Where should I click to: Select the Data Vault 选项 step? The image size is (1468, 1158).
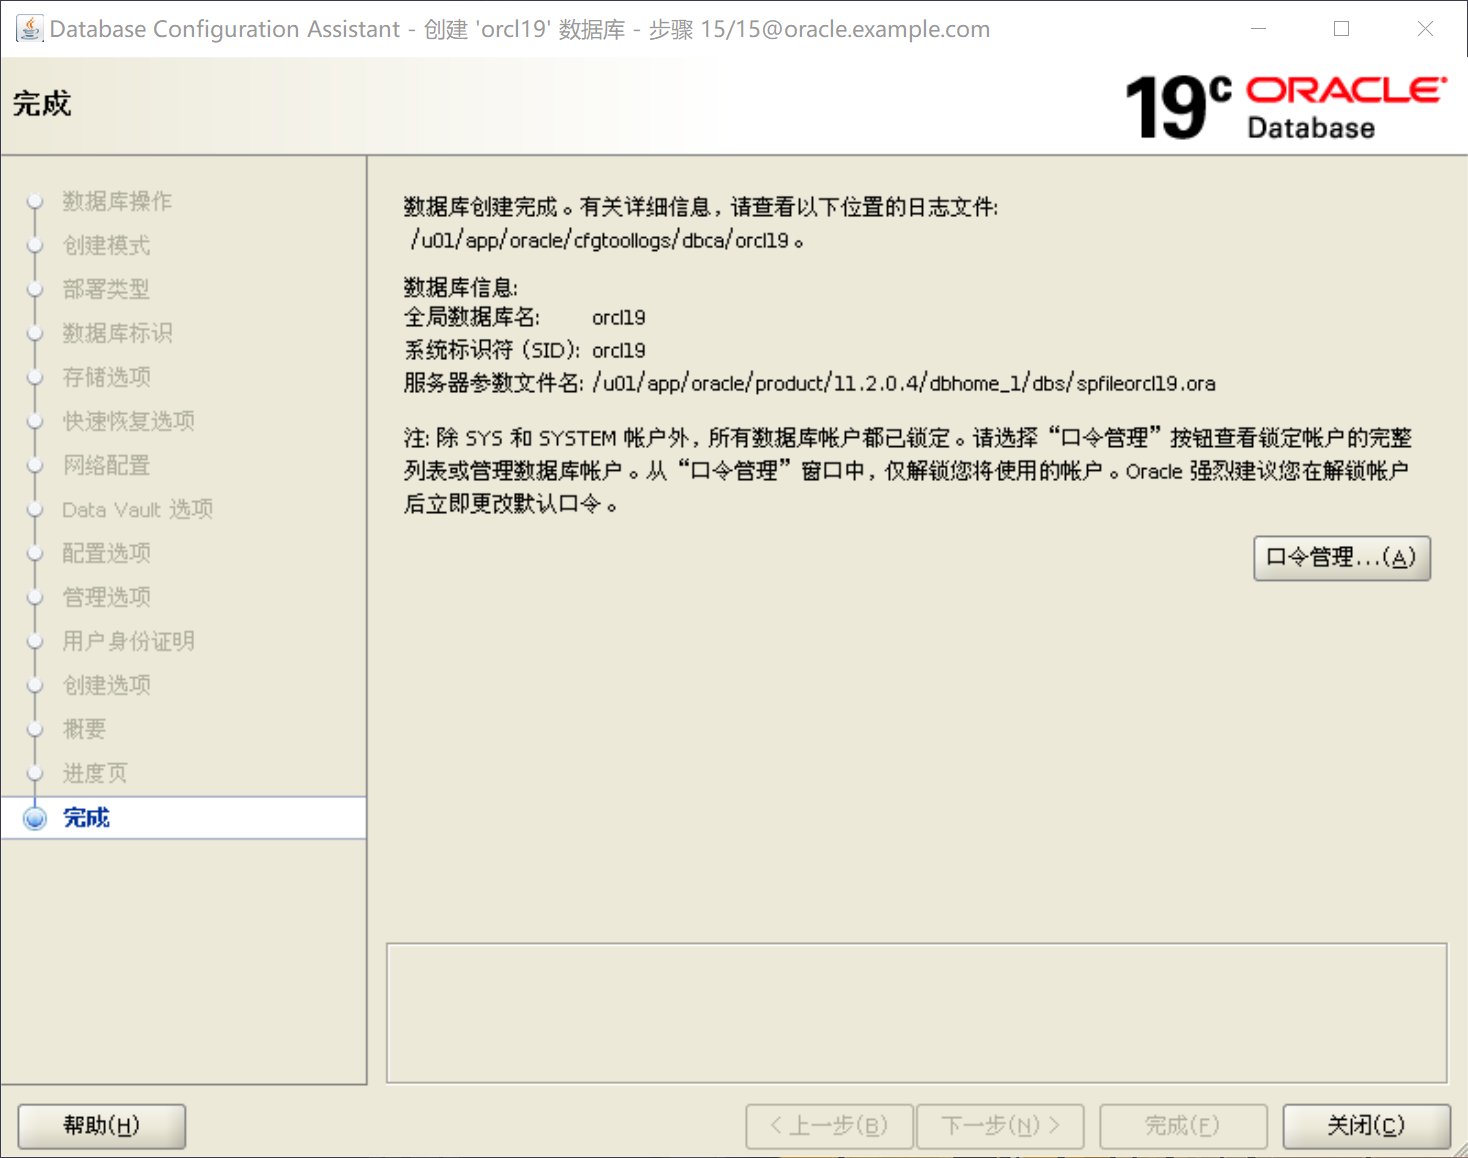tap(138, 509)
